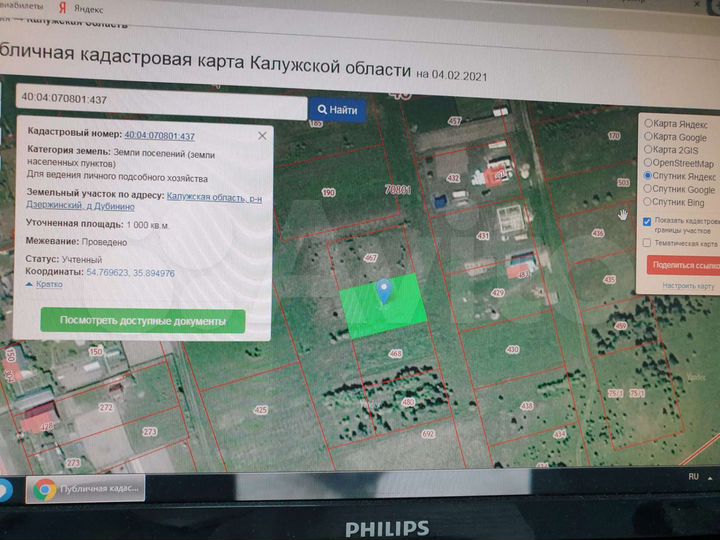This screenshot has width=720, height=540.
Task: Open Настроить карту link
Action: coord(688,286)
